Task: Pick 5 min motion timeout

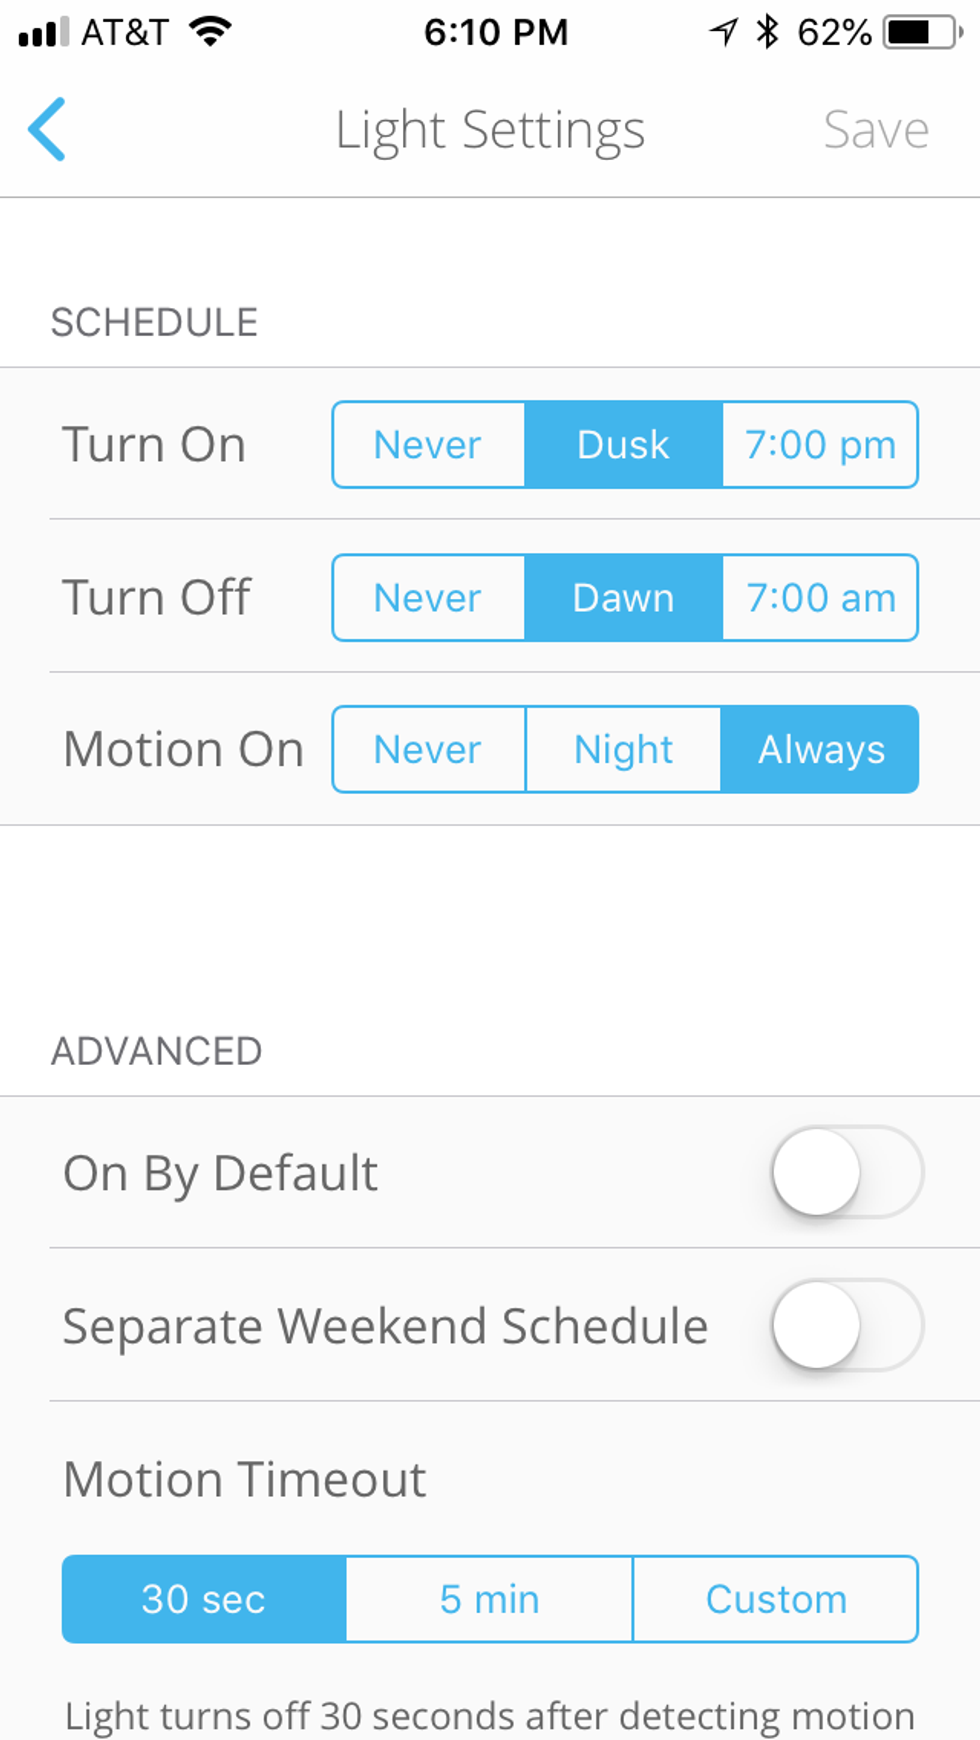Action: [489, 1599]
